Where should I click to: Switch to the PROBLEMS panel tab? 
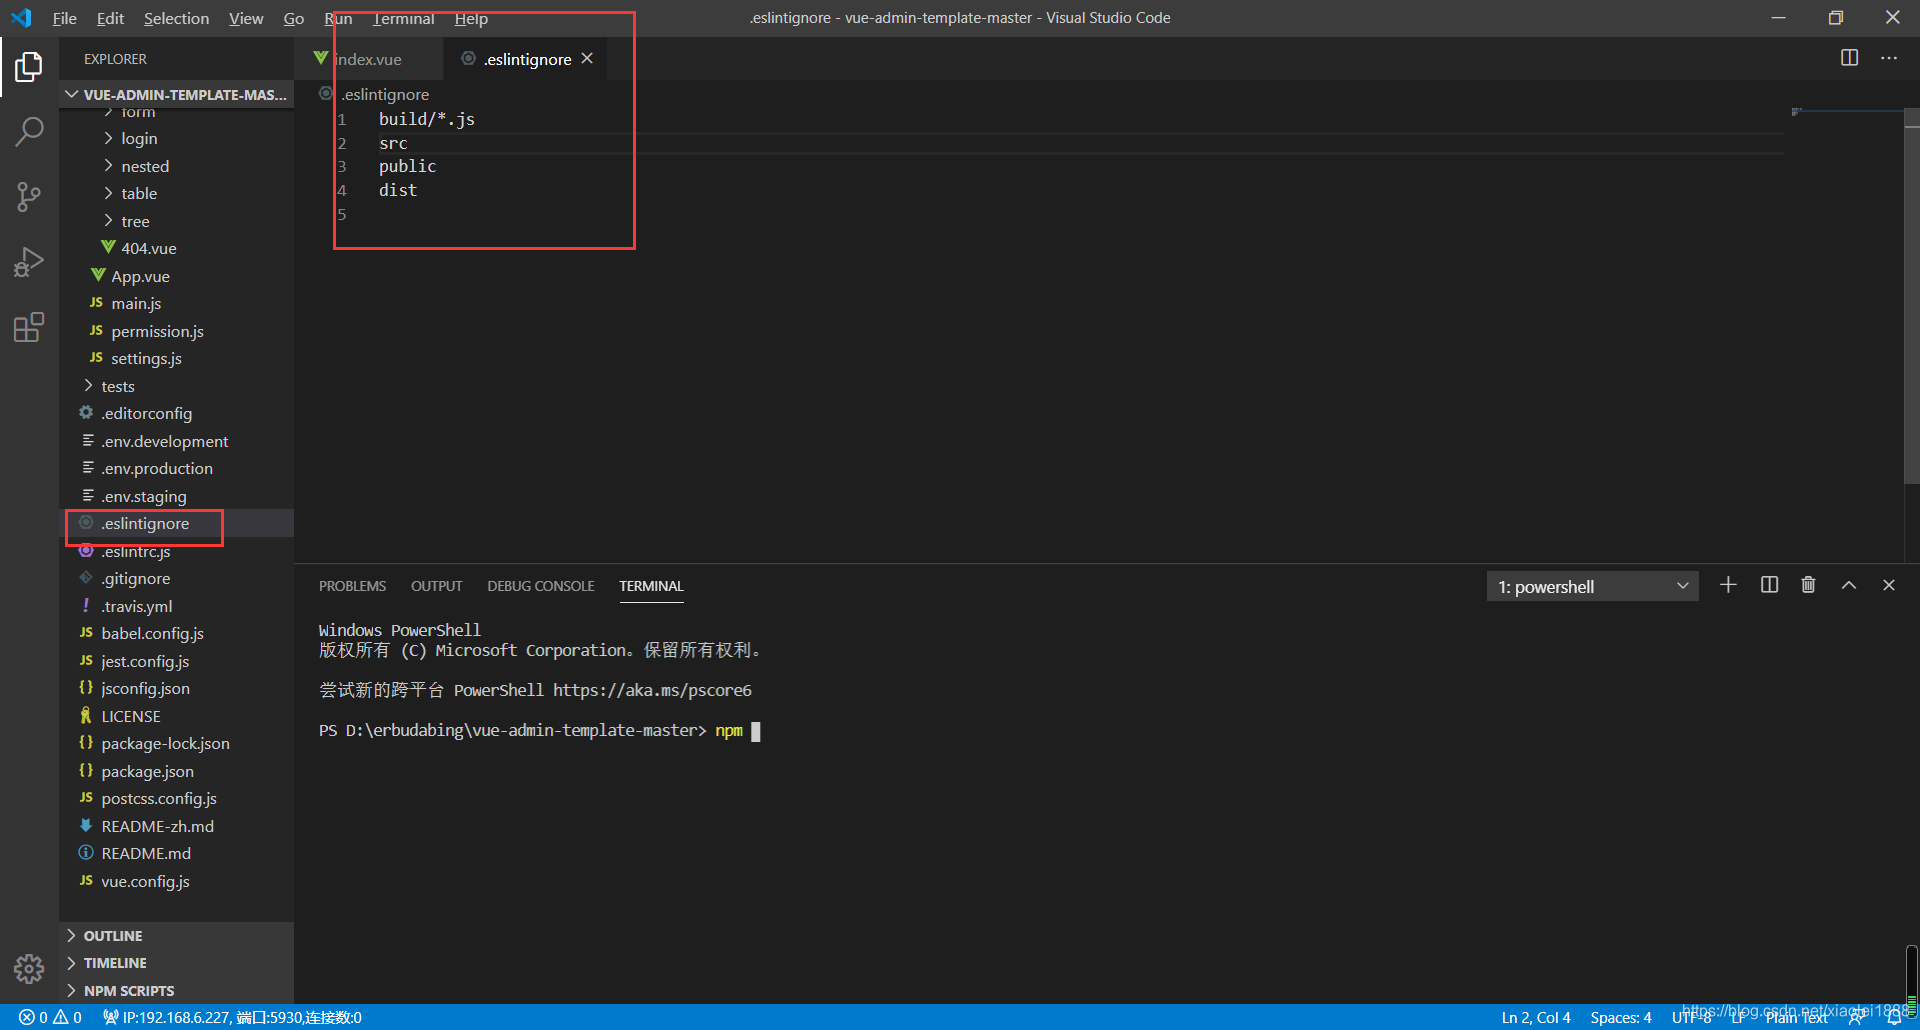352,586
